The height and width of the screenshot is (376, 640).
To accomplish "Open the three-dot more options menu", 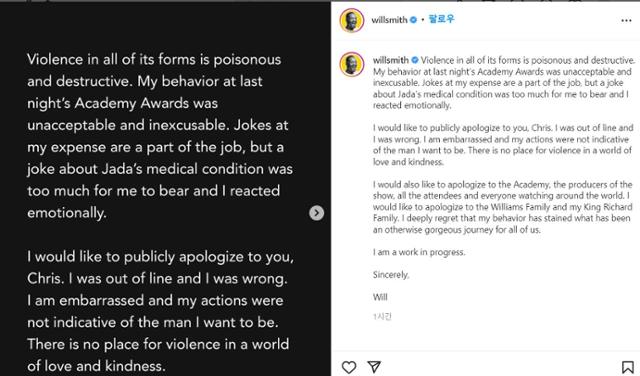I will [x=626, y=20].
